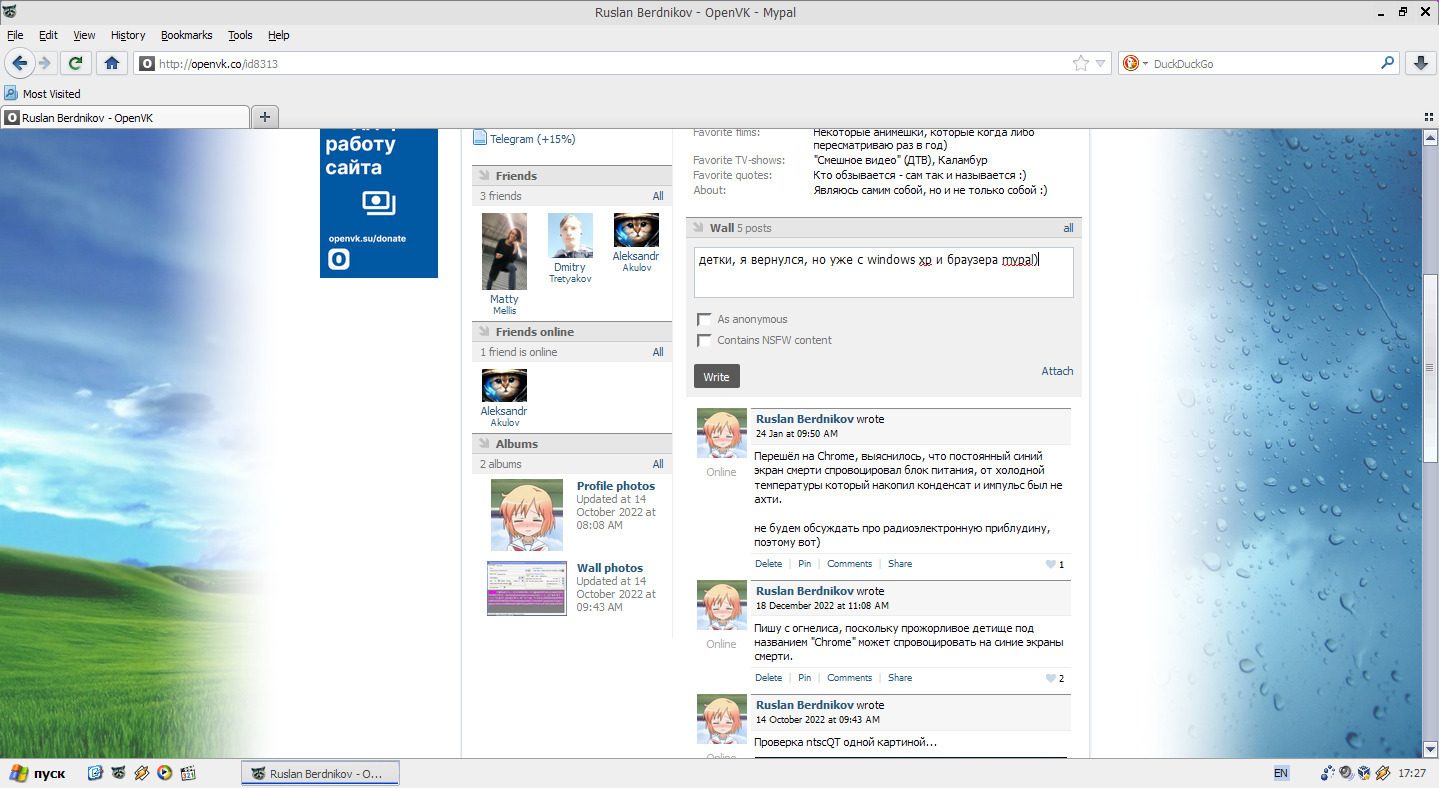
Task: Click the Attach link
Action: [x=1057, y=371]
